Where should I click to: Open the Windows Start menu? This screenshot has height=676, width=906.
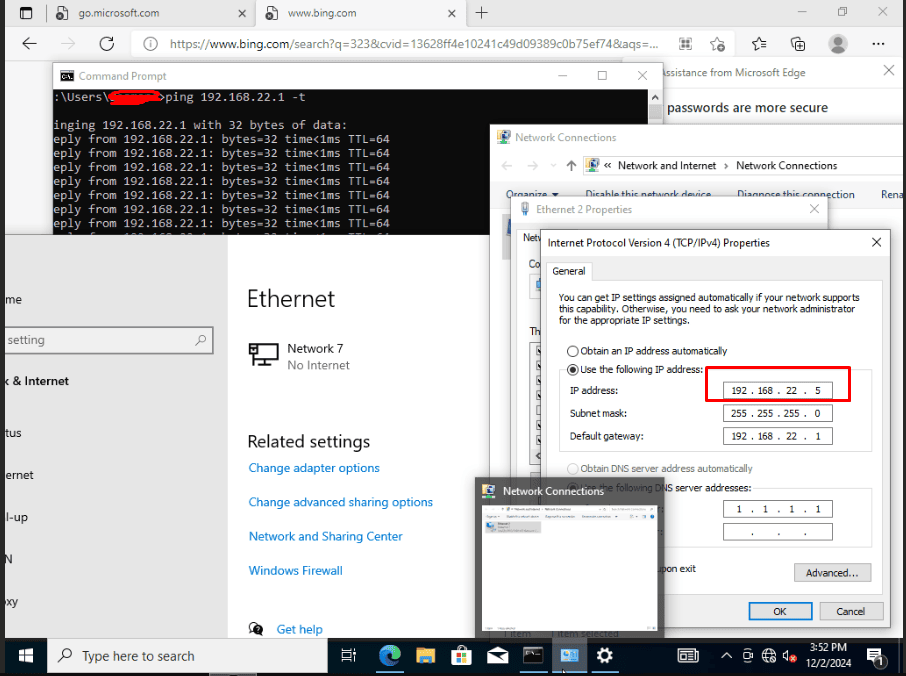coord(25,656)
